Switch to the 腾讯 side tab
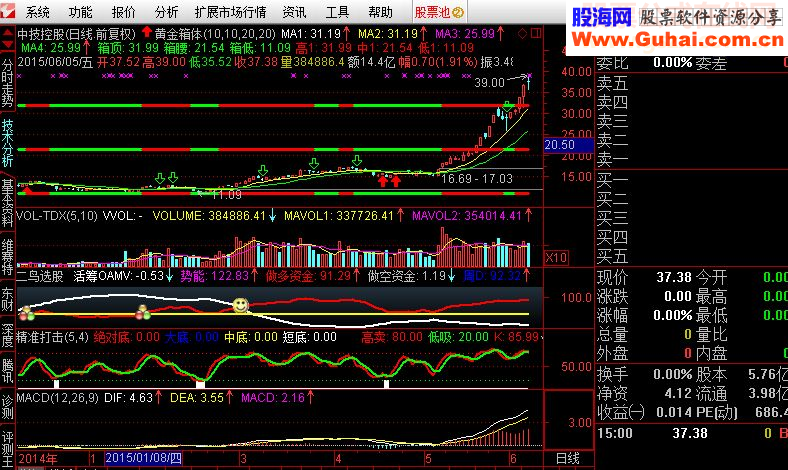Screen dimensions: 788x470 tap(7, 371)
